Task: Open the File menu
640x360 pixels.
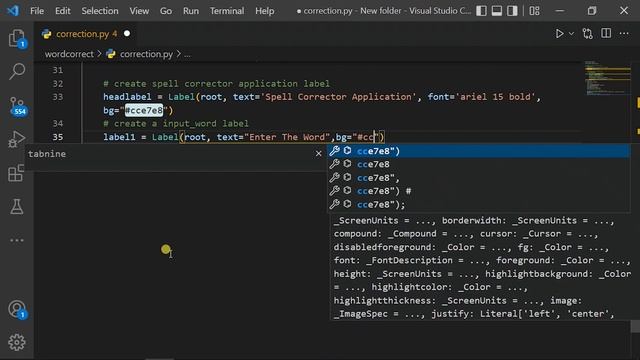Action: coord(37,11)
